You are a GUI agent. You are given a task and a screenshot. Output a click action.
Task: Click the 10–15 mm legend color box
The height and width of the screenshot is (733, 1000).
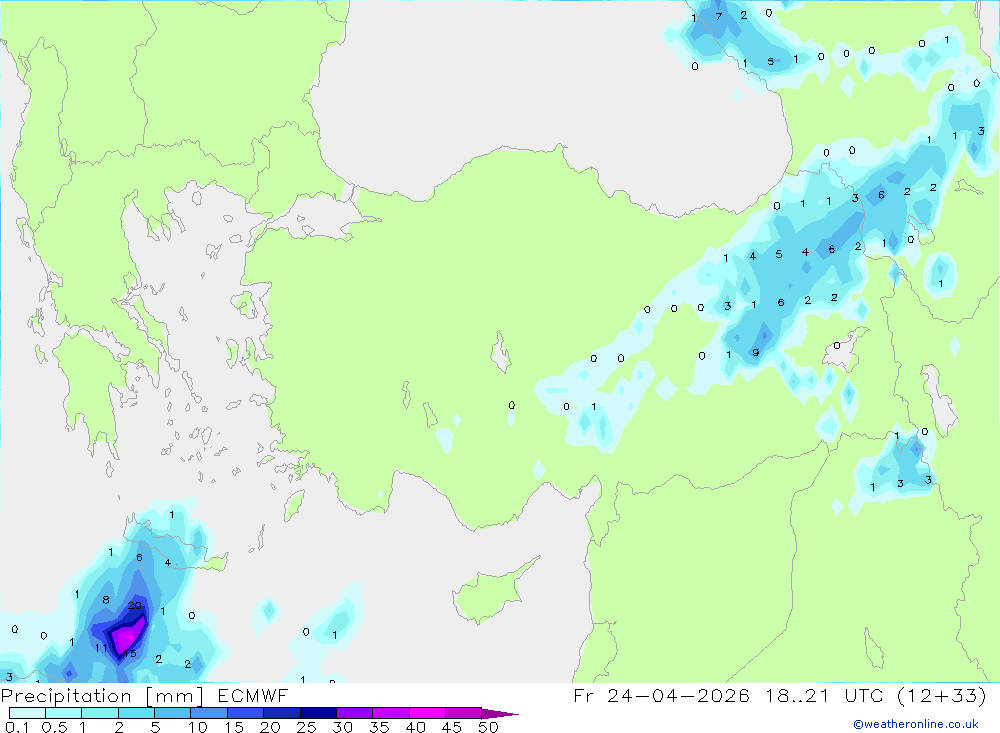click(209, 713)
